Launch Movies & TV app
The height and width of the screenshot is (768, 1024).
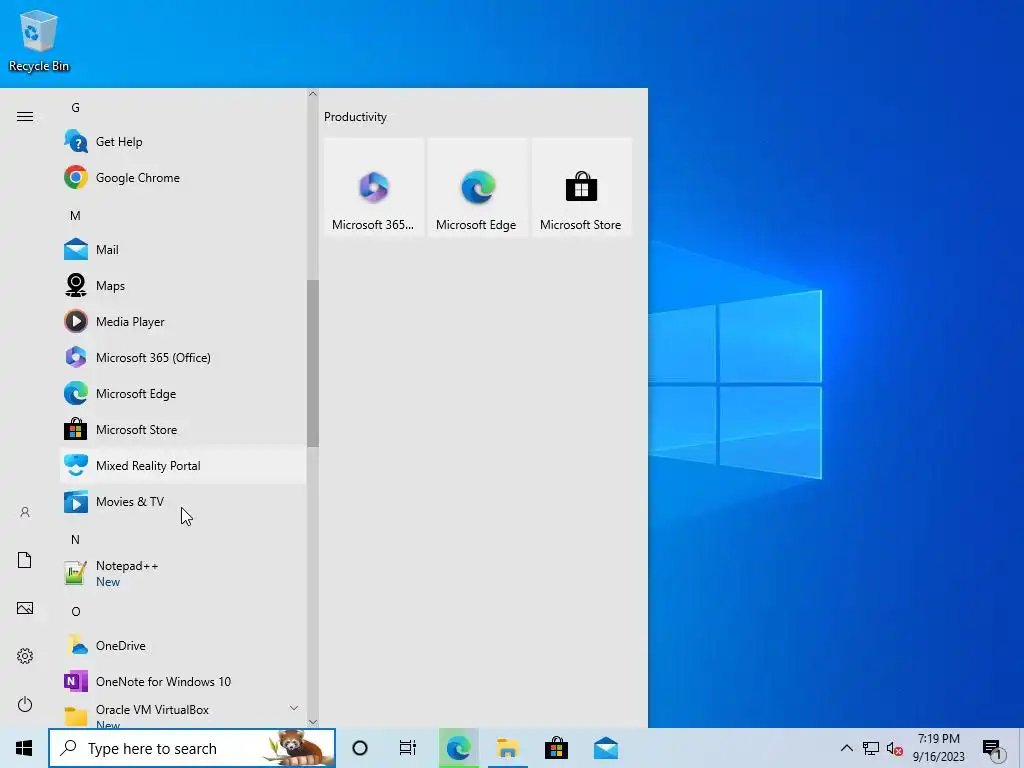pos(183,502)
